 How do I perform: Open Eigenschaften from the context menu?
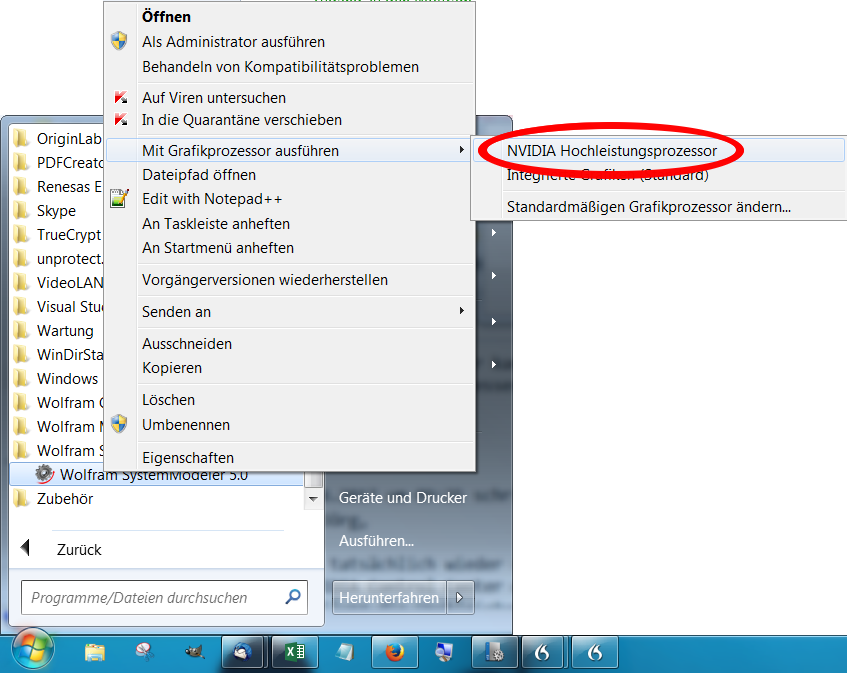point(188,457)
